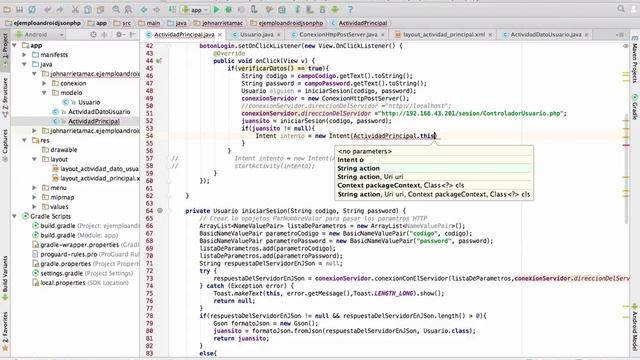Click the override gutter icon on line 44
The image size is (640, 360).
click(159, 61)
